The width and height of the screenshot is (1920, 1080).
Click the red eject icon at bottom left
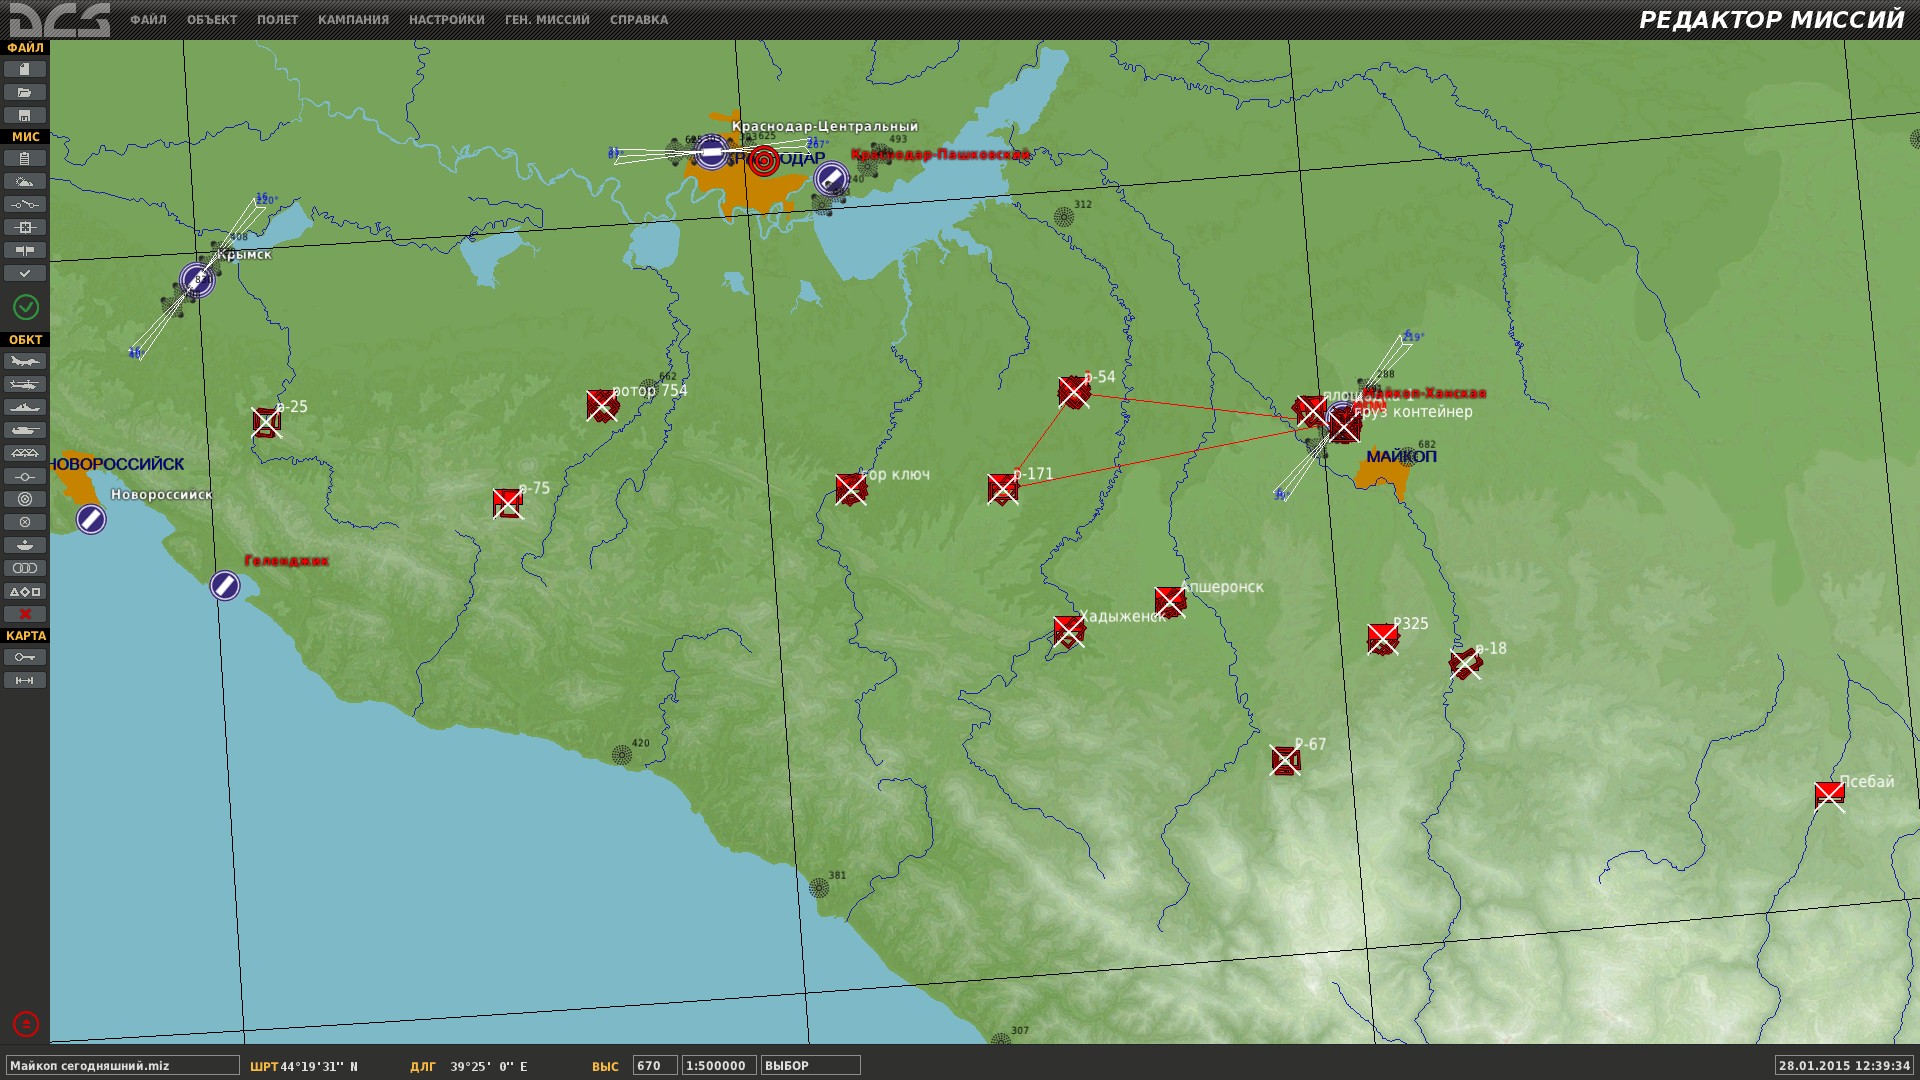point(26,1024)
